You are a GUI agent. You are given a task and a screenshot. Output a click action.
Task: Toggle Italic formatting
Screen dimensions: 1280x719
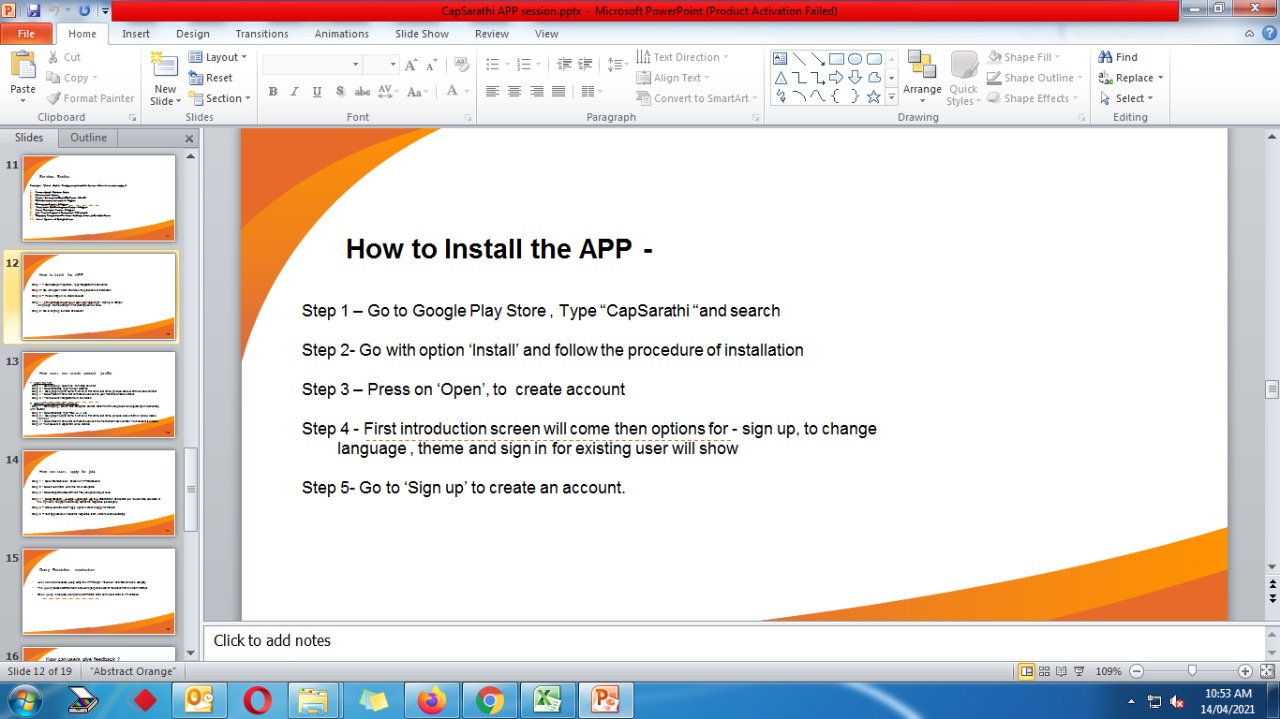[295, 91]
